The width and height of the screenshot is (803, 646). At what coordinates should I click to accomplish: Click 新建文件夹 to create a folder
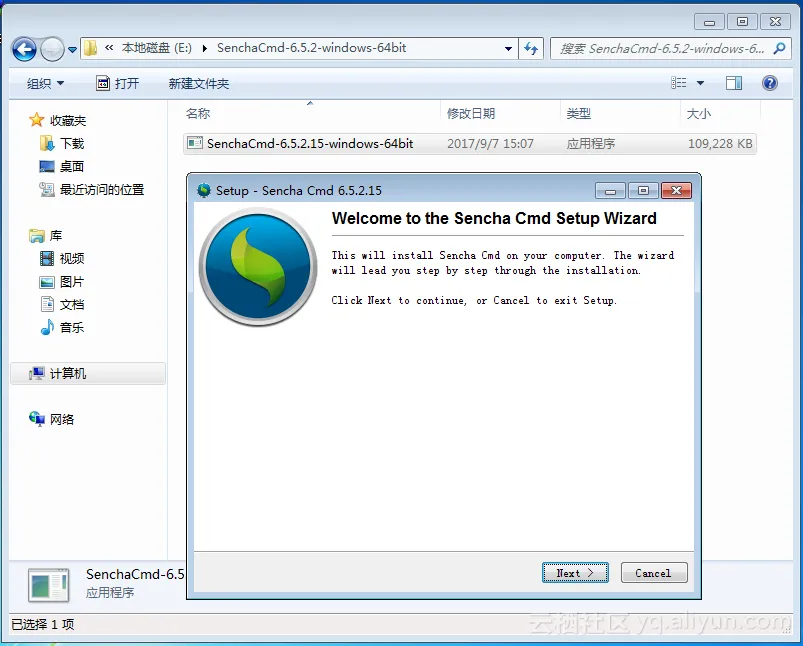point(199,83)
